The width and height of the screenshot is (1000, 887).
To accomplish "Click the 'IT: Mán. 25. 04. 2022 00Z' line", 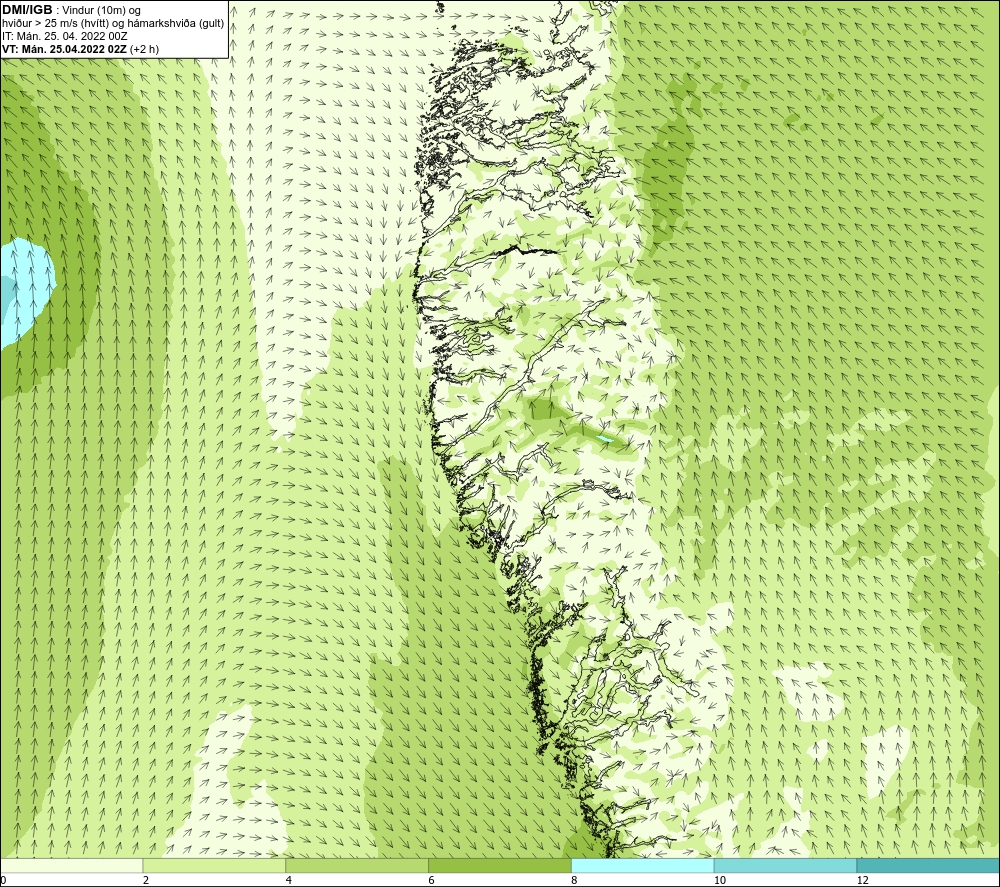I will [x=65, y=36].
